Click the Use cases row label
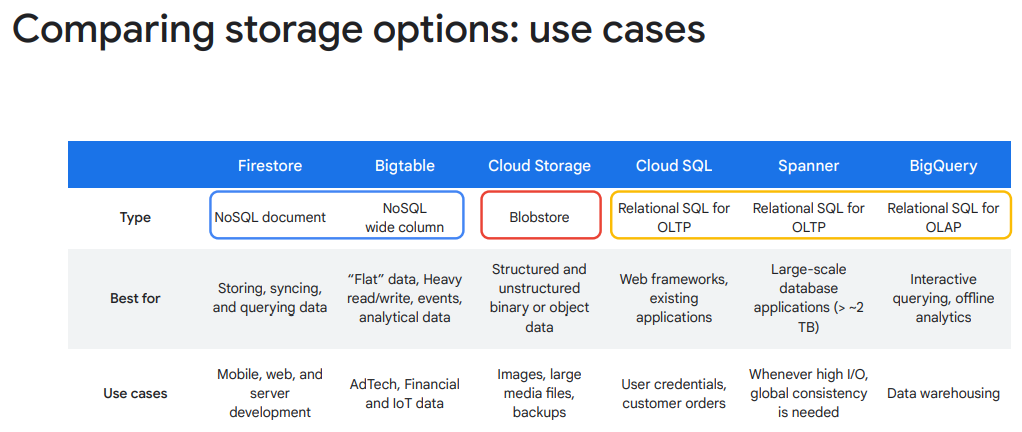Viewport: 1022px width, 432px height. (x=136, y=394)
